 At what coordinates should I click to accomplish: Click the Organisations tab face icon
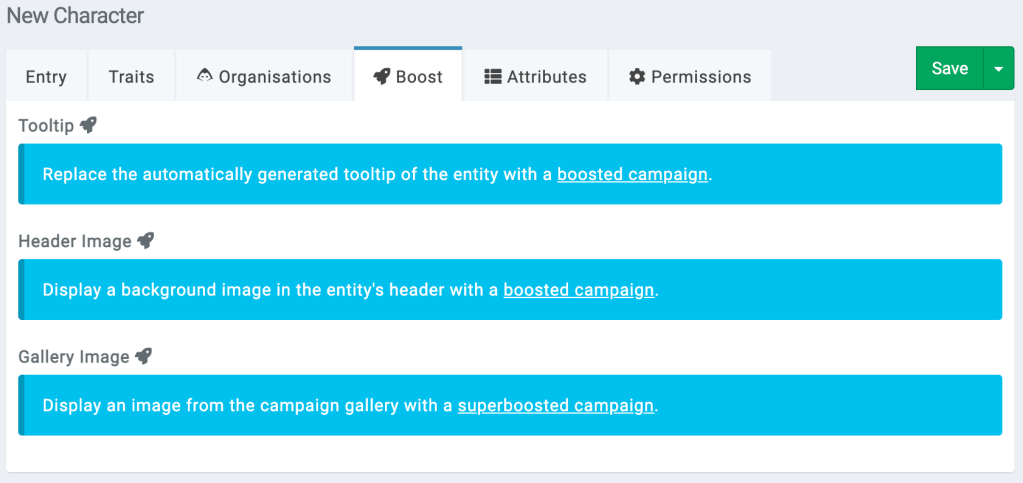[x=205, y=76]
